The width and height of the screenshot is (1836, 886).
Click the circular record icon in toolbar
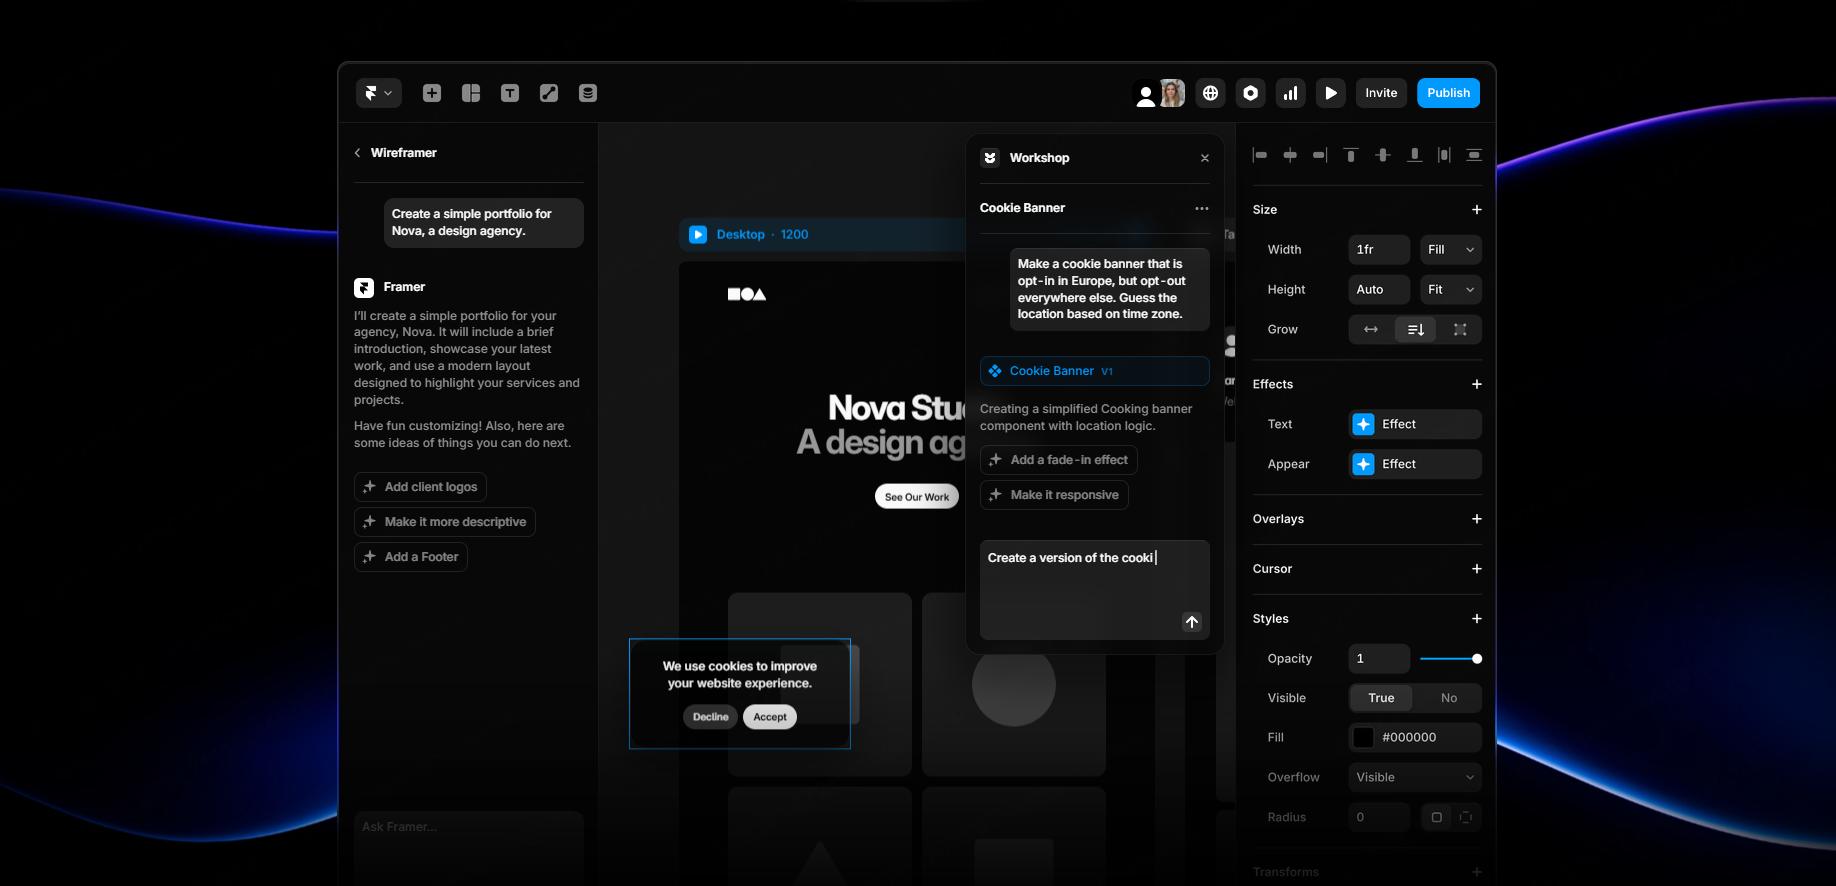tap(1251, 93)
